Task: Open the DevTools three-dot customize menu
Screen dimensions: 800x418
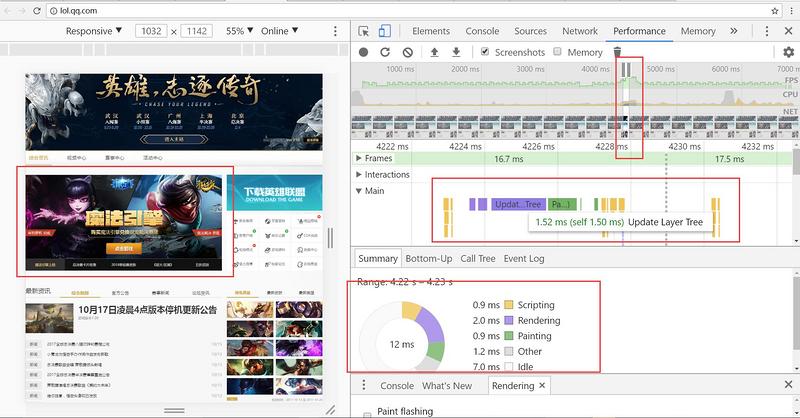Action: (x=766, y=31)
